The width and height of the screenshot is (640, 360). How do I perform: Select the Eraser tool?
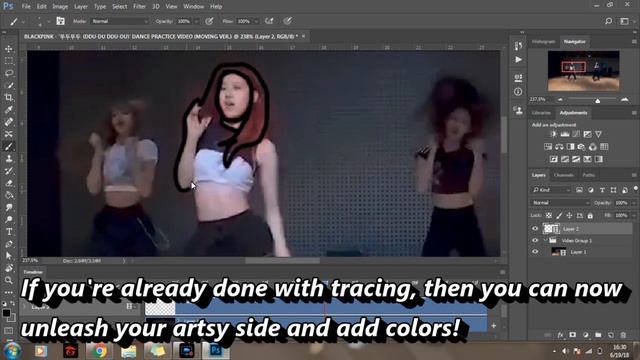9,183
